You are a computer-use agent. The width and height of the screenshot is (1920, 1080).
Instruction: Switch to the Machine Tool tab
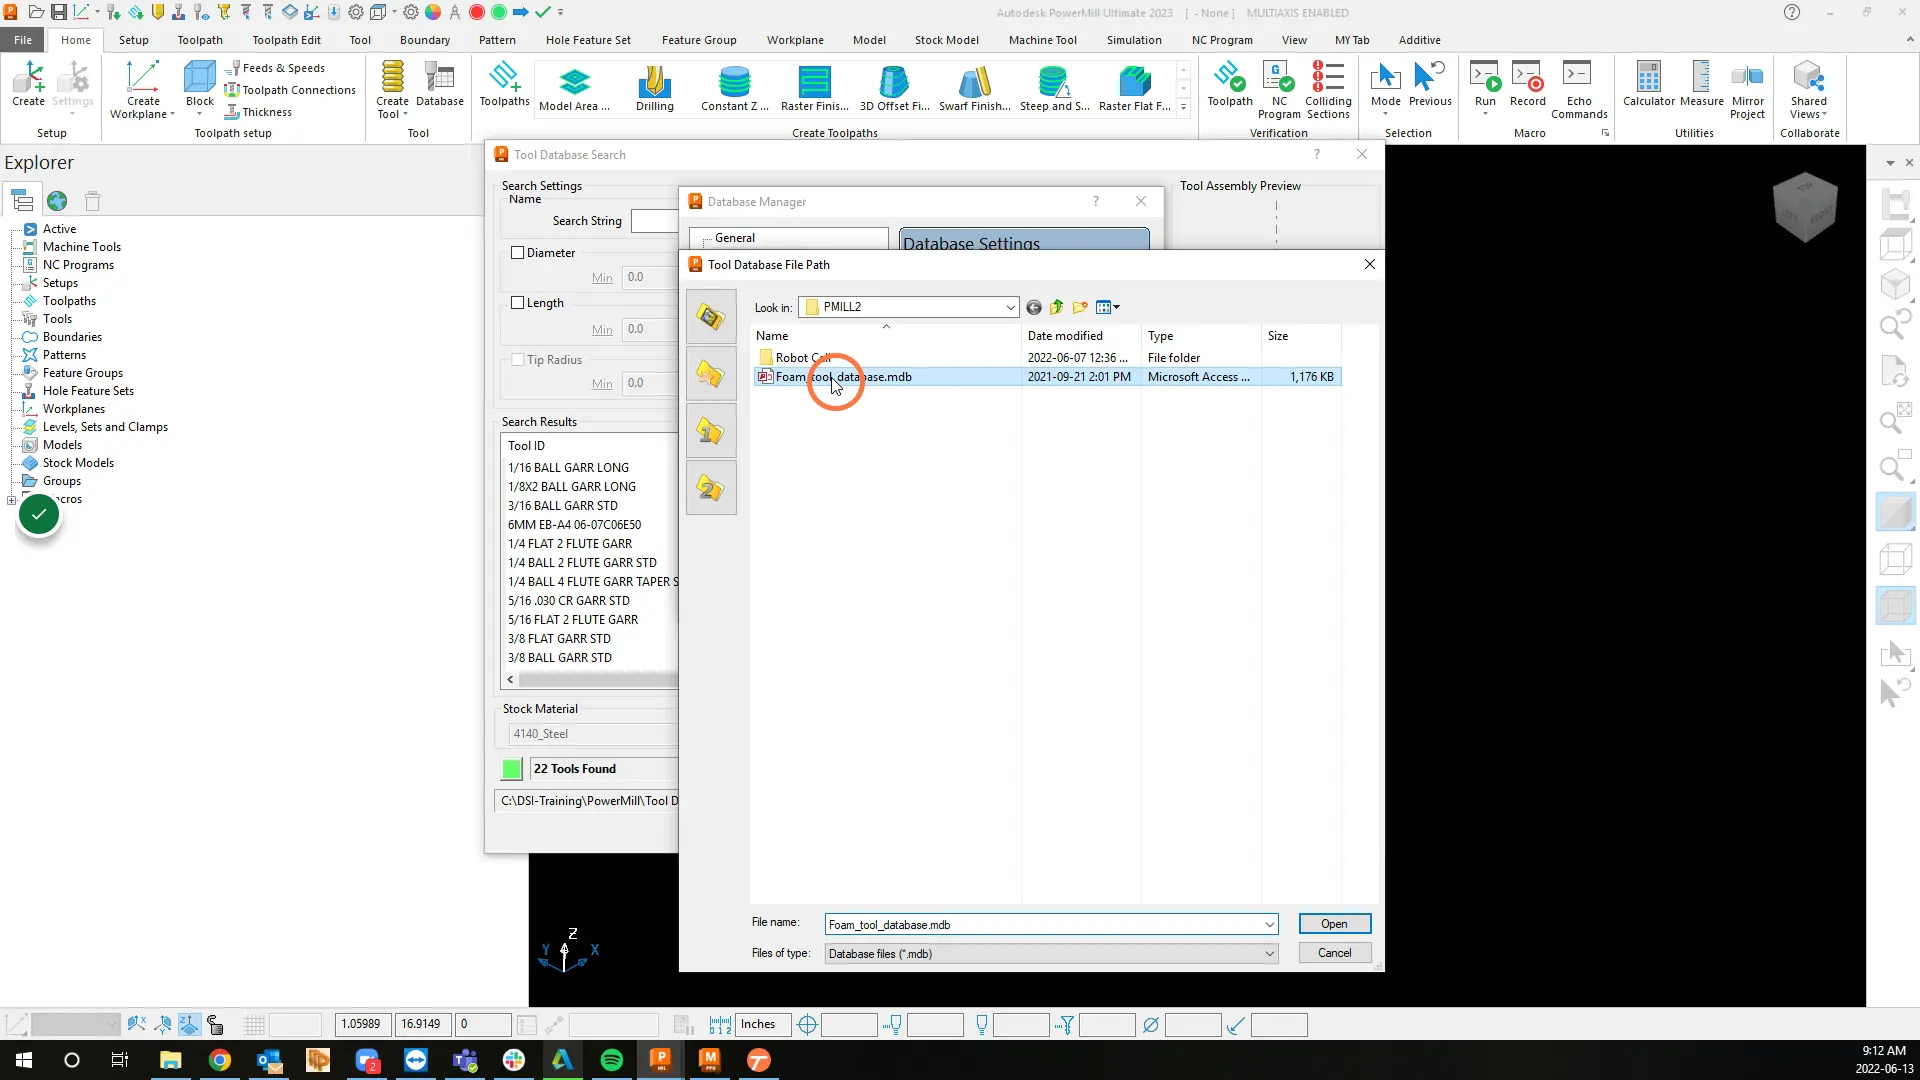coord(1042,40)
